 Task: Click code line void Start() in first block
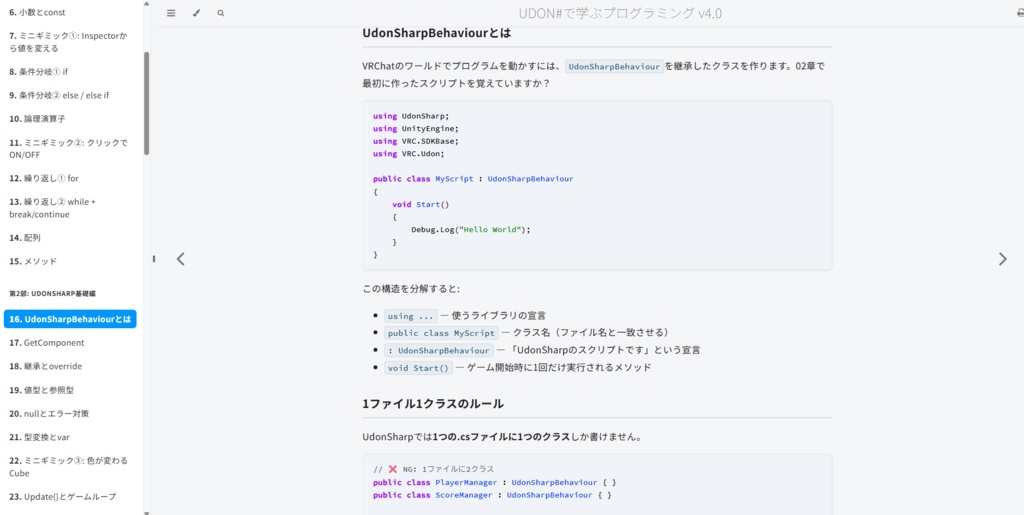(x=421, y=204)
